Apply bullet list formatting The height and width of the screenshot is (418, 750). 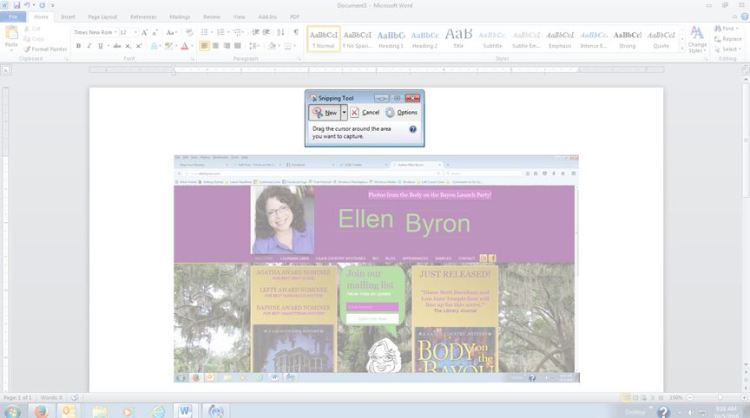tap(205, 32)
